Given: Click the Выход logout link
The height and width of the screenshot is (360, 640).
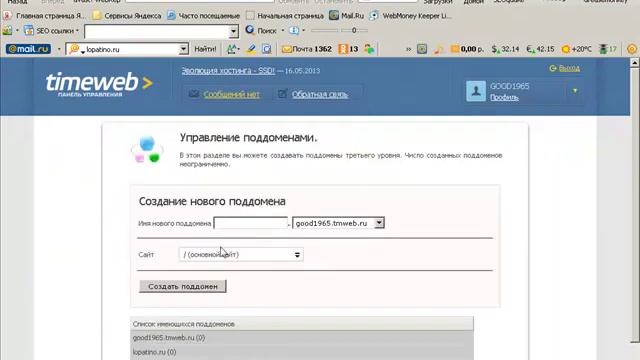Looking at the screenshot, I should 569,68.
